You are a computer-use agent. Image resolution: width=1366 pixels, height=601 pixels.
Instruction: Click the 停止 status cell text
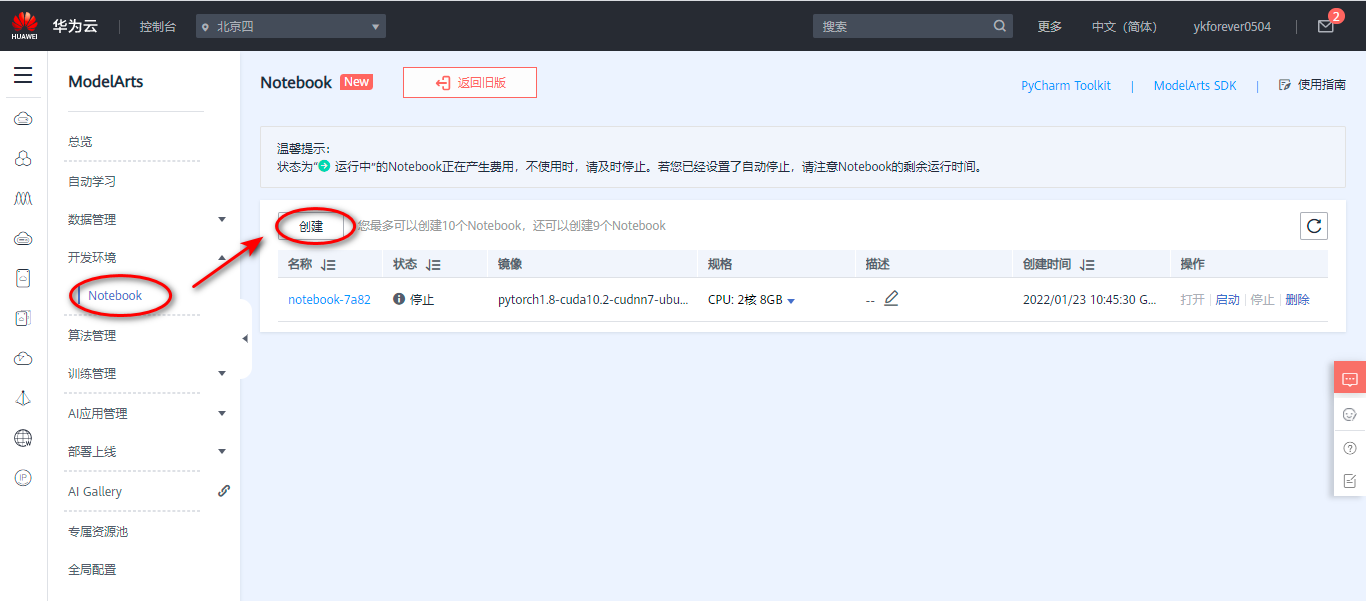coord(422,299)
